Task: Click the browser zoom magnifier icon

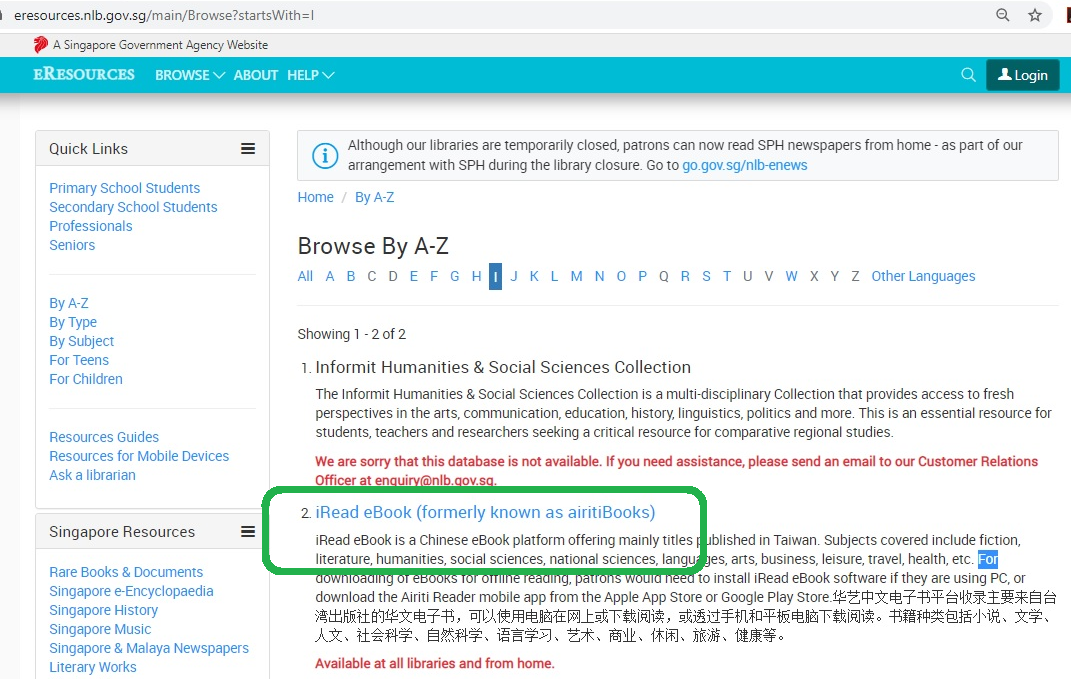Action: (1002, 15)
